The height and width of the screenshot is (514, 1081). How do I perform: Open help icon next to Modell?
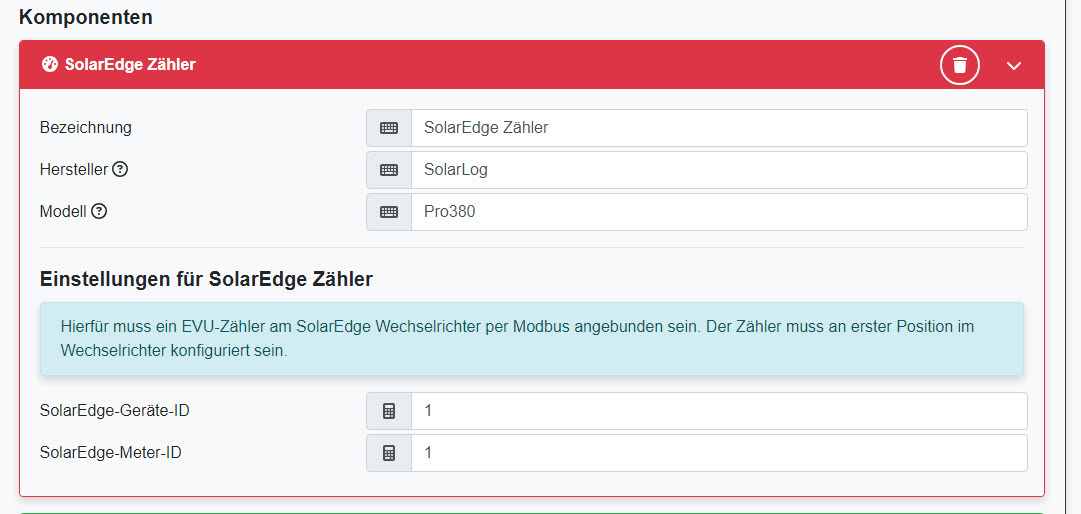click(99, 212)
